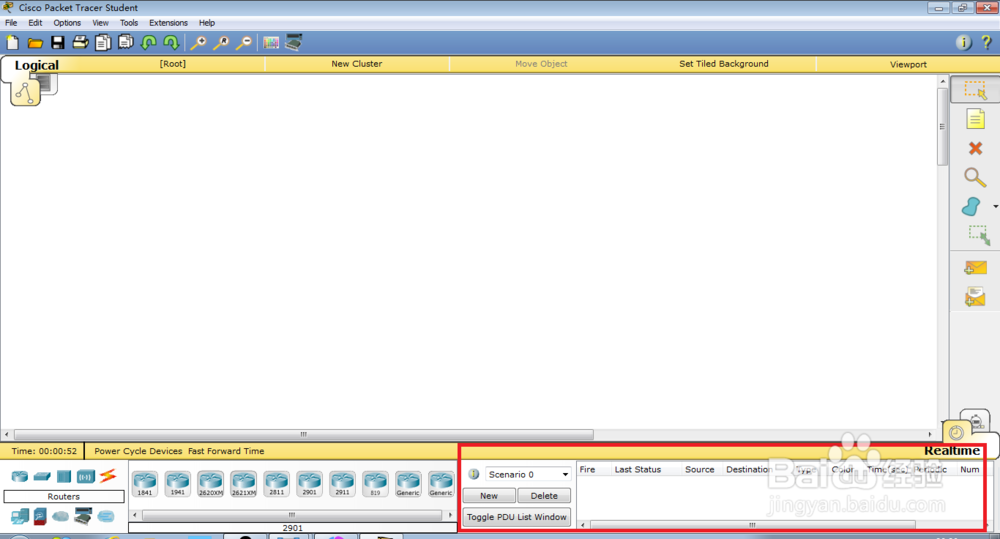Choose End Devices category icon
Image resolution: width=1000 pixels, height=539 pixels.
pos(20,516)
